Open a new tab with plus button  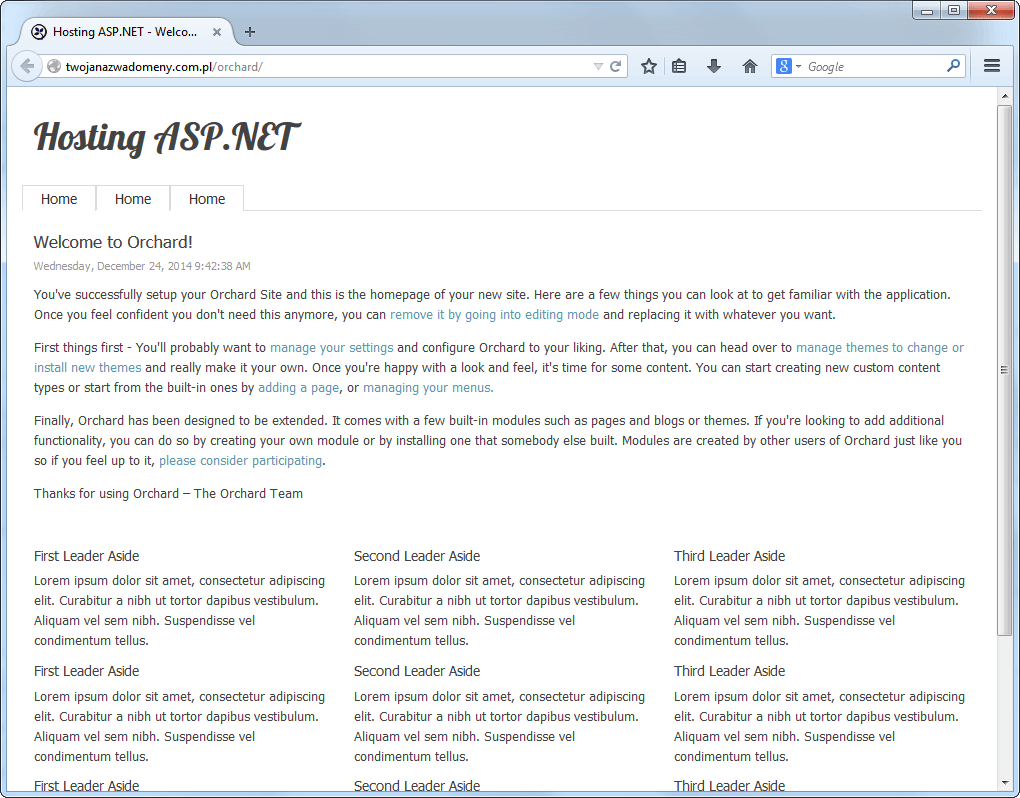250,32
